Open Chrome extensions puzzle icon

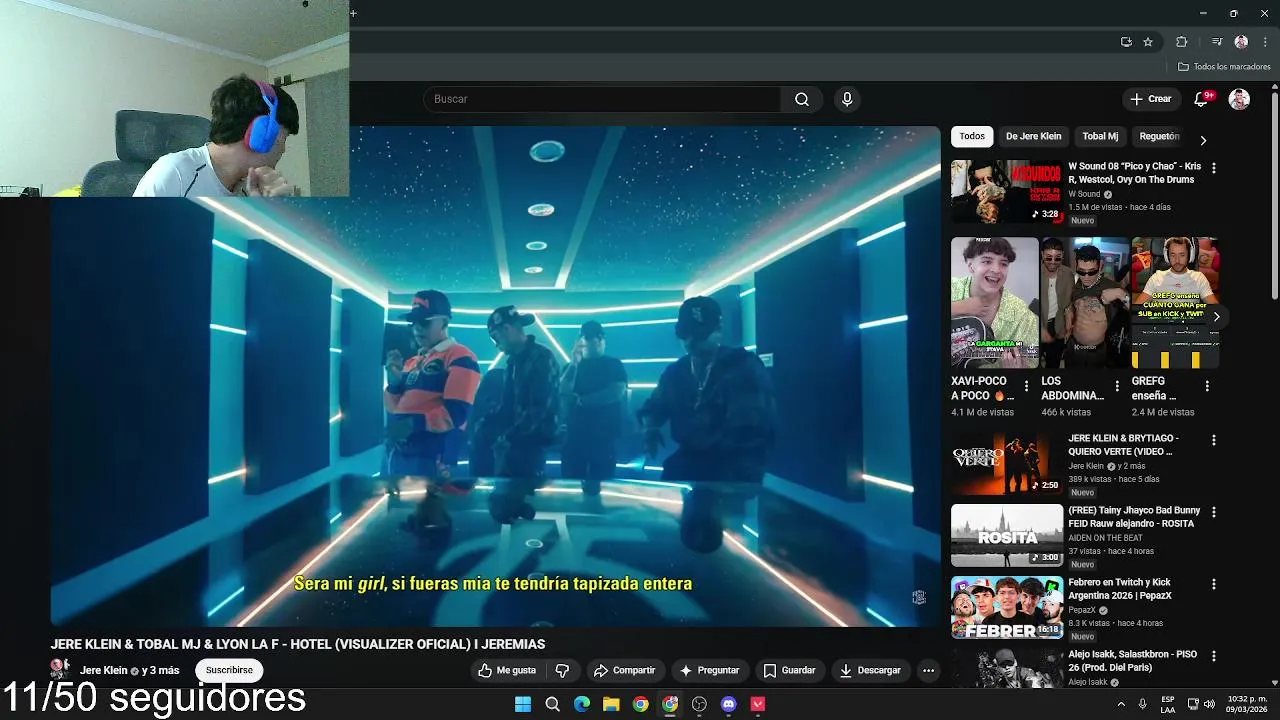1181,42
